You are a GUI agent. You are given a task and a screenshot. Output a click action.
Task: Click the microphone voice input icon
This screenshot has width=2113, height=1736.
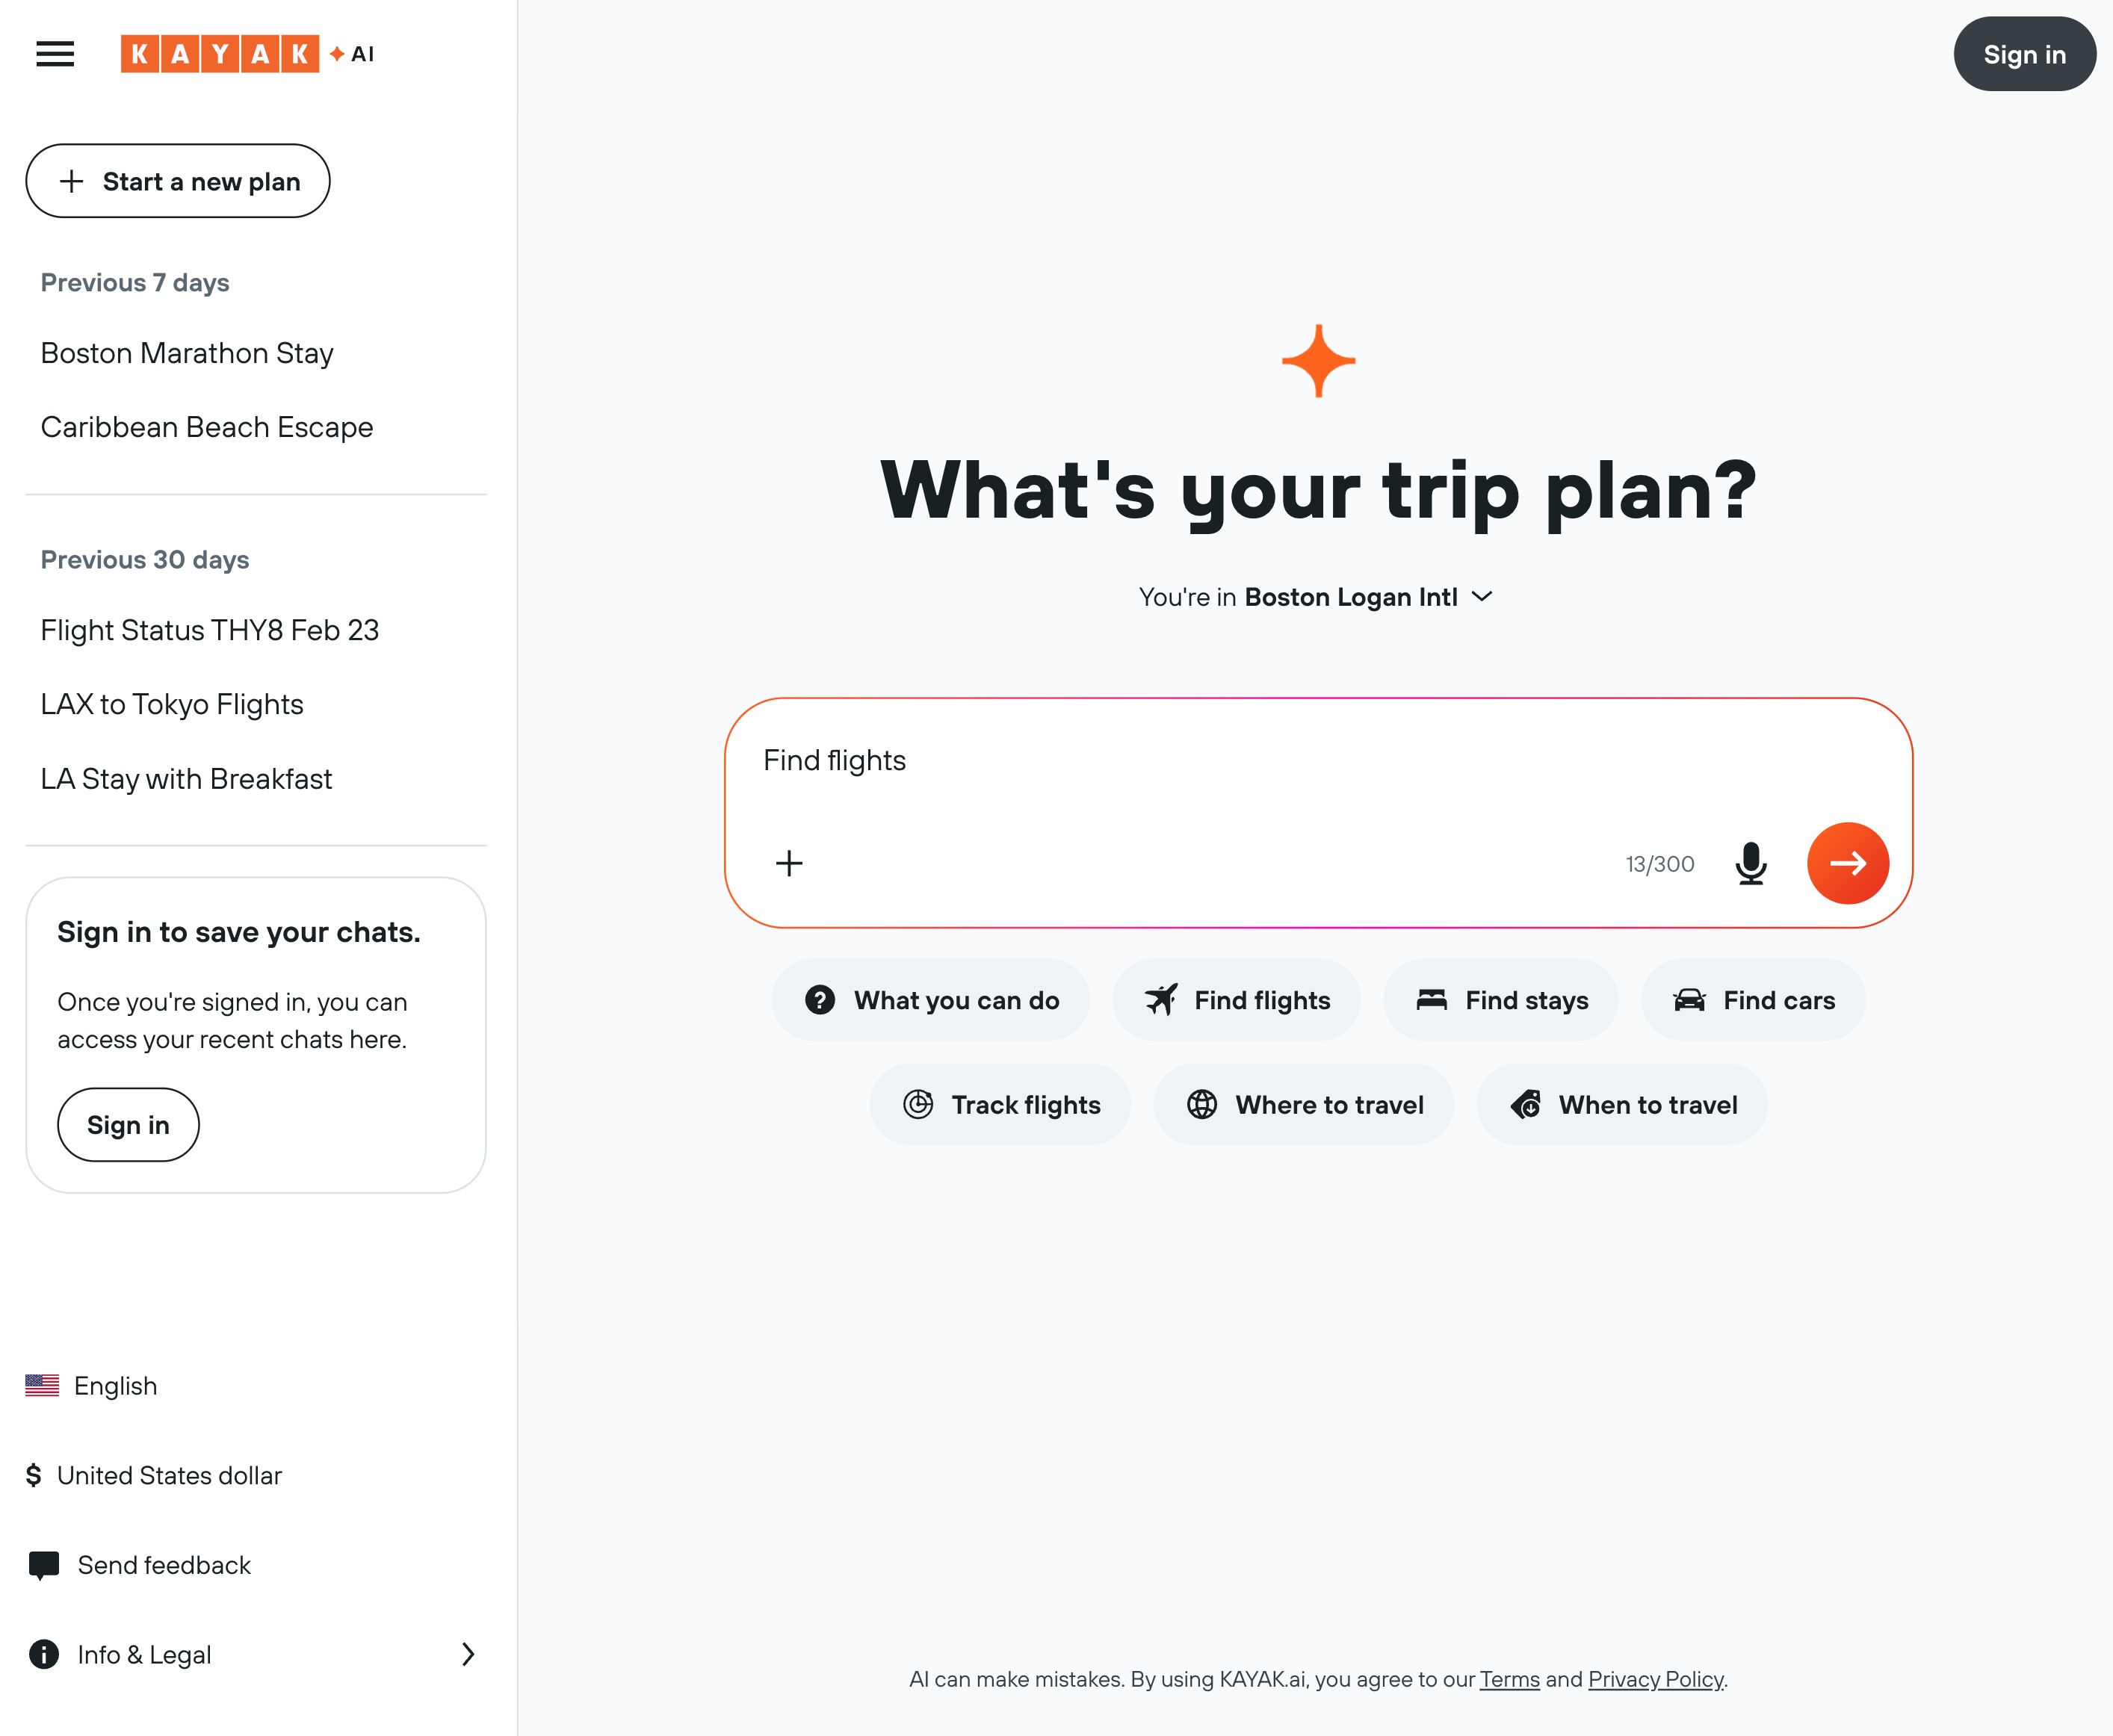tap(1750, 863)
